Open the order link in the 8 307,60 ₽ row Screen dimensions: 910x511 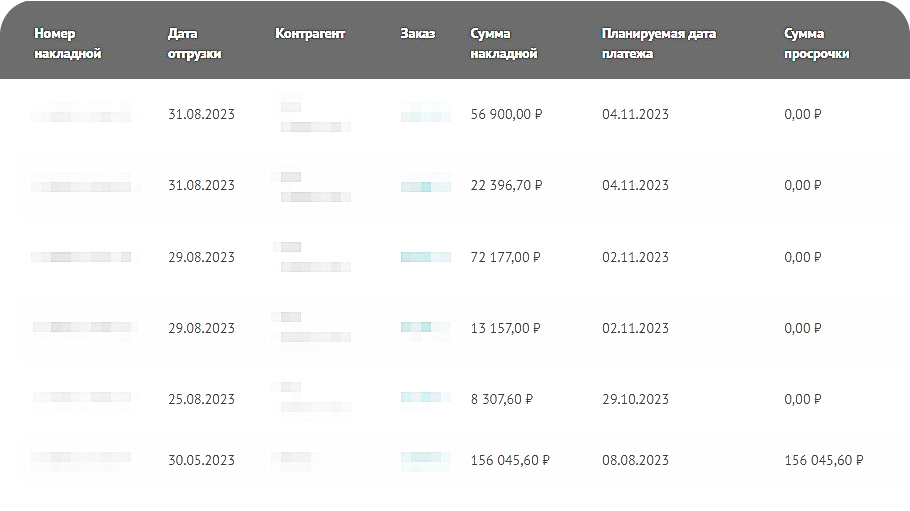(425, 399)
